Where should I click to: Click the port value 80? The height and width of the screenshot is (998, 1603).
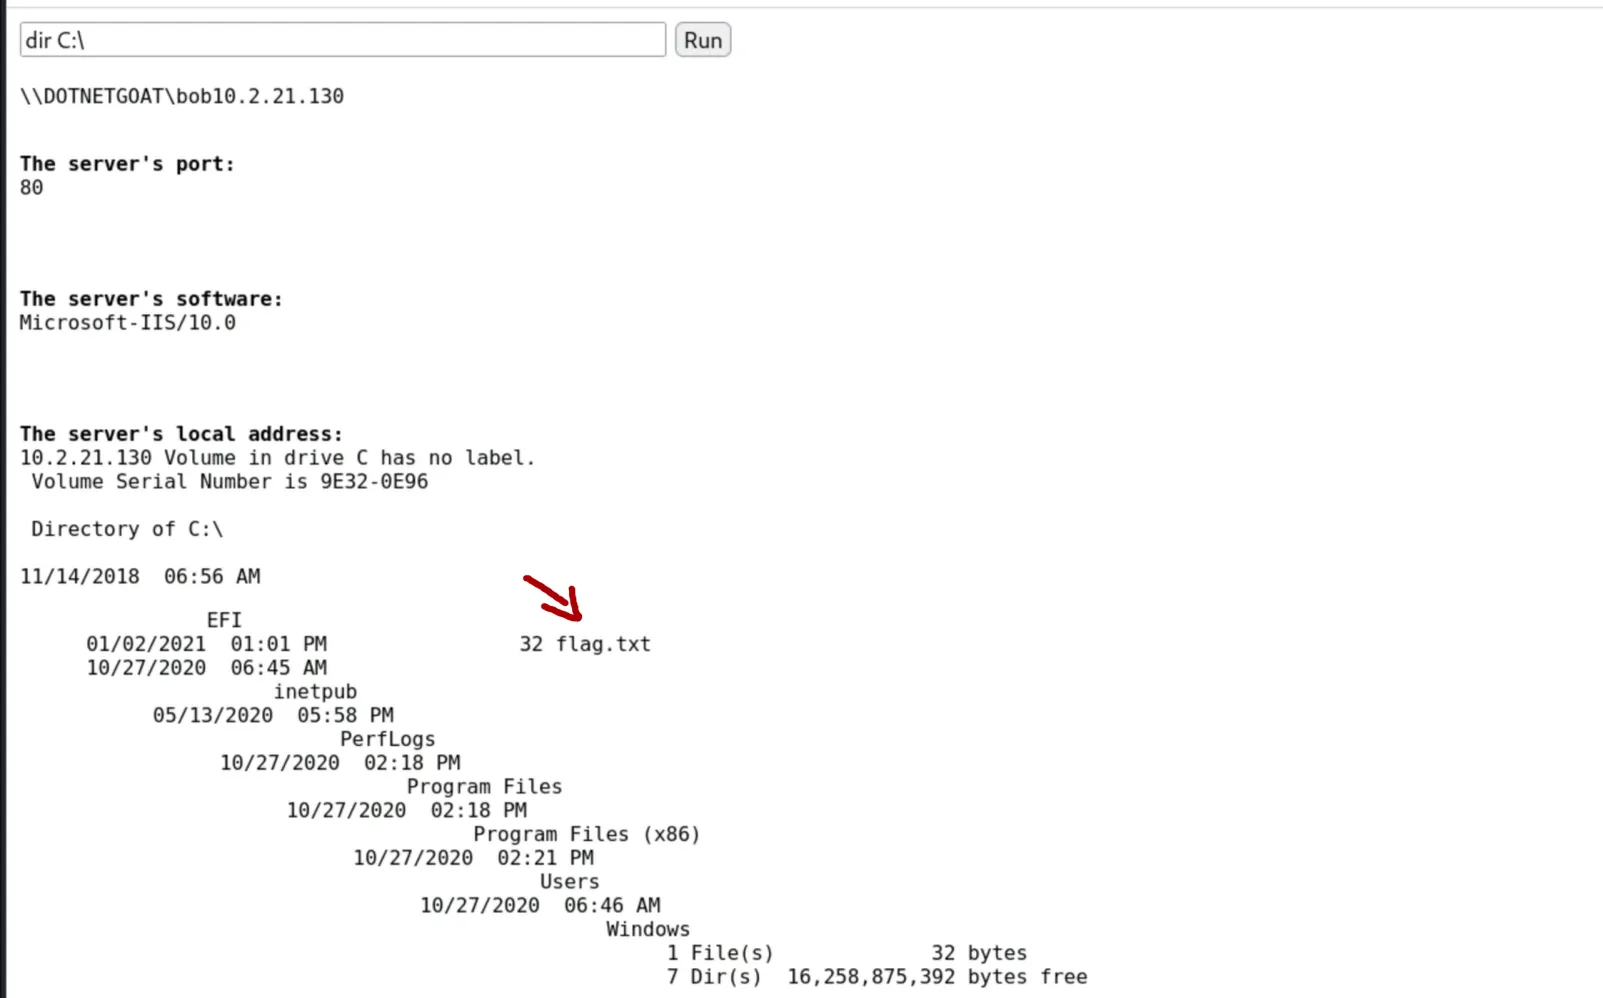tap(32, 188)
